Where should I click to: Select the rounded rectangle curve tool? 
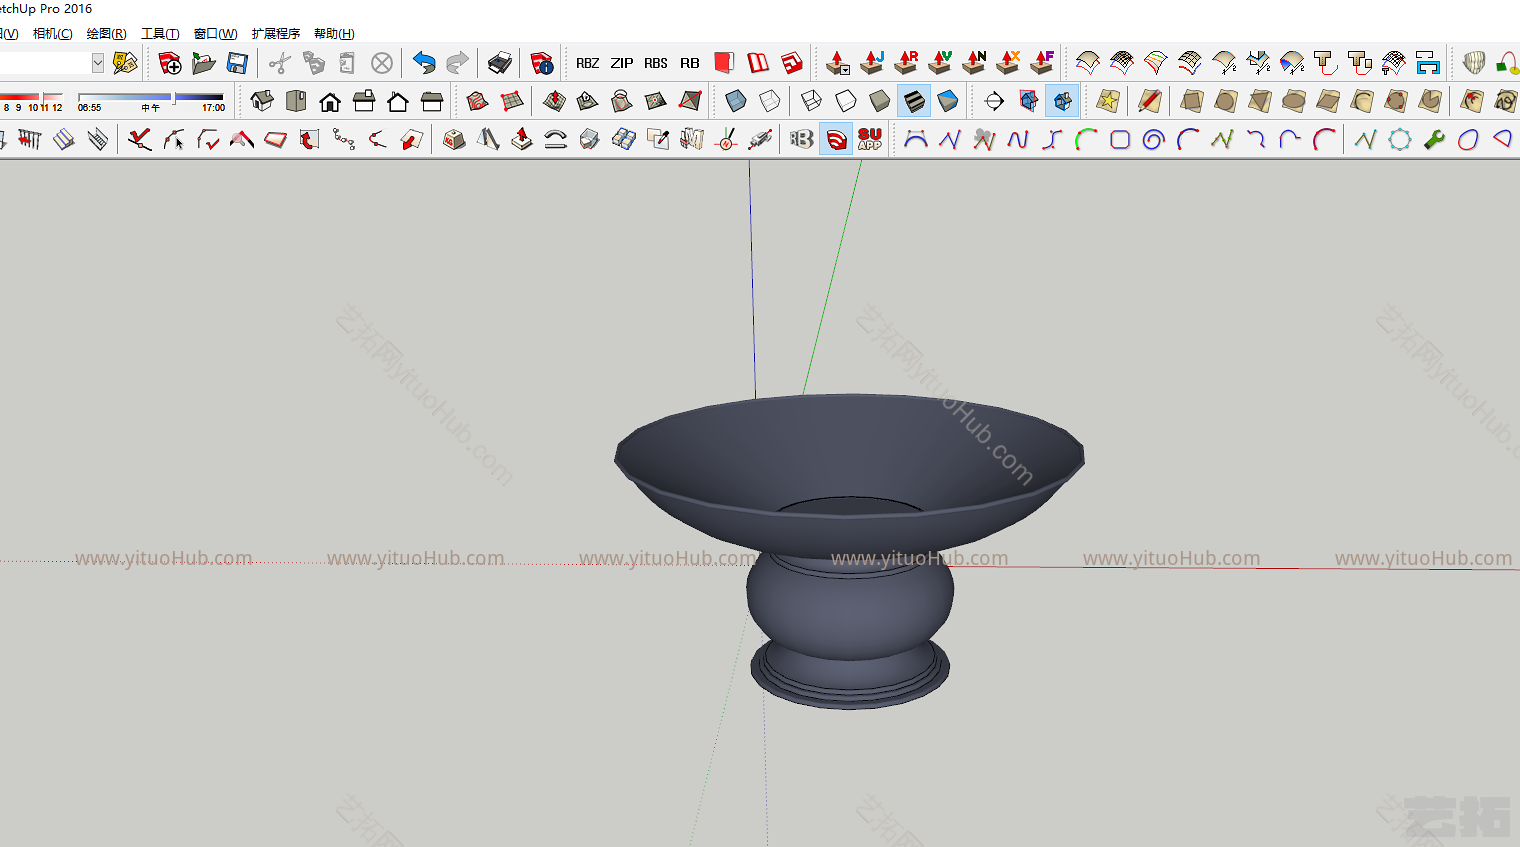pyautogui.click(x=1119, y=139)
